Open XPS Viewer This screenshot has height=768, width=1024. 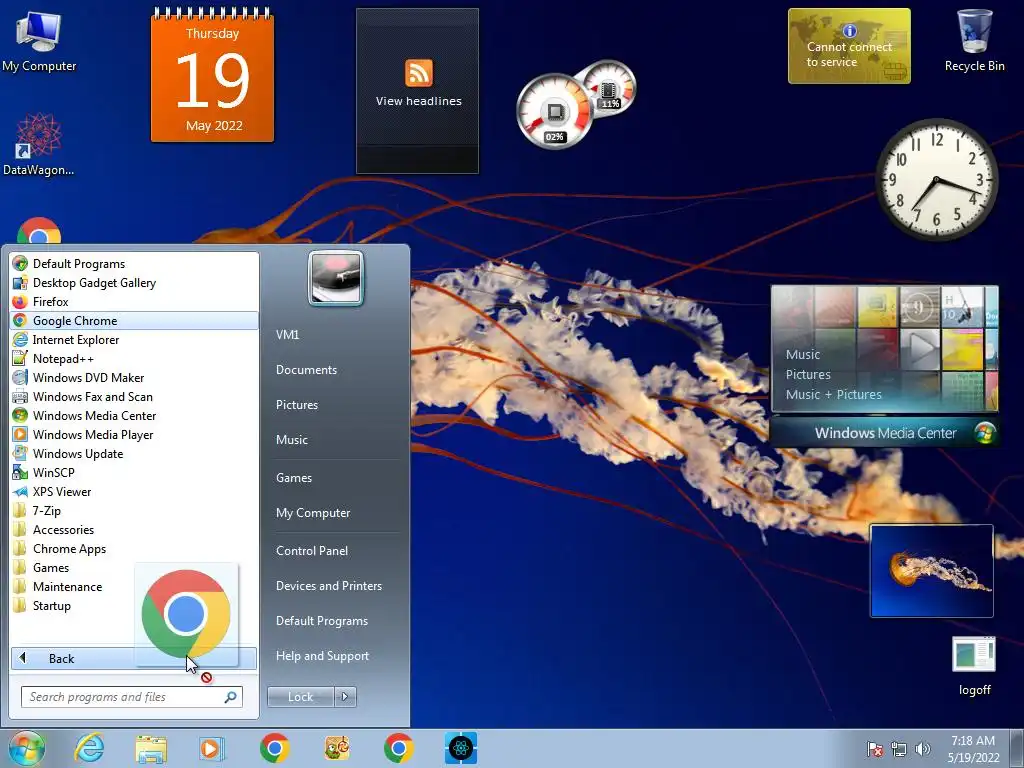pos(135,492)
